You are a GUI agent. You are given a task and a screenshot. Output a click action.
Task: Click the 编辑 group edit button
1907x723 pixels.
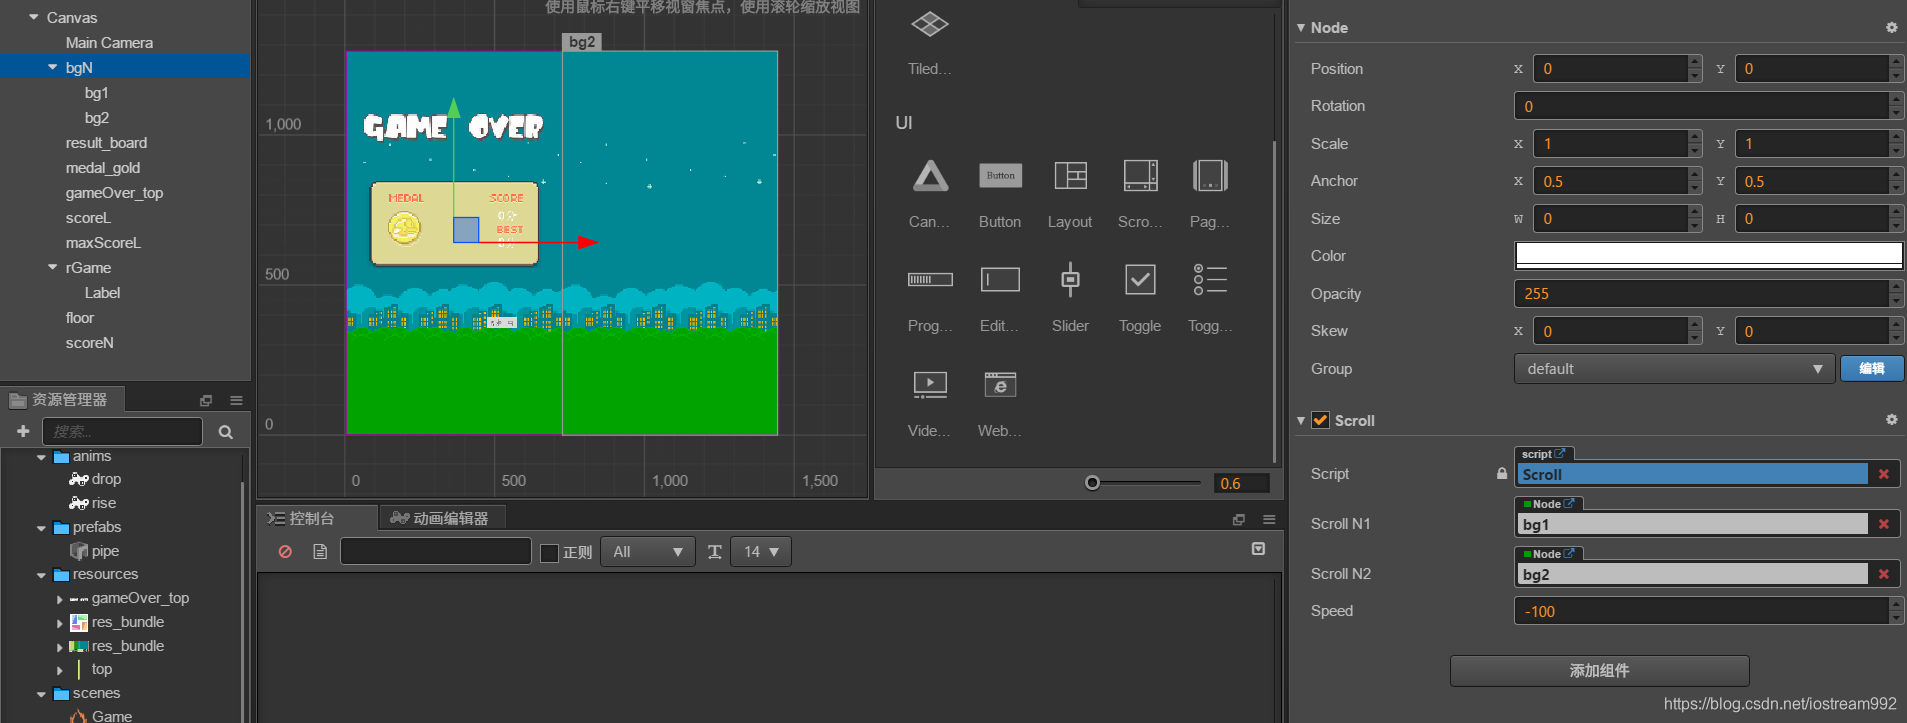[x=1872, y=369]
